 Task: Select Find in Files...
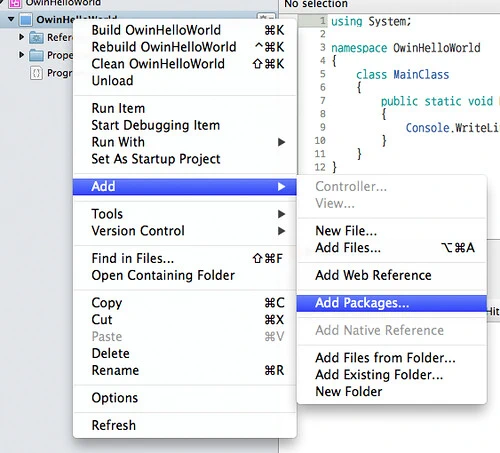185,258
